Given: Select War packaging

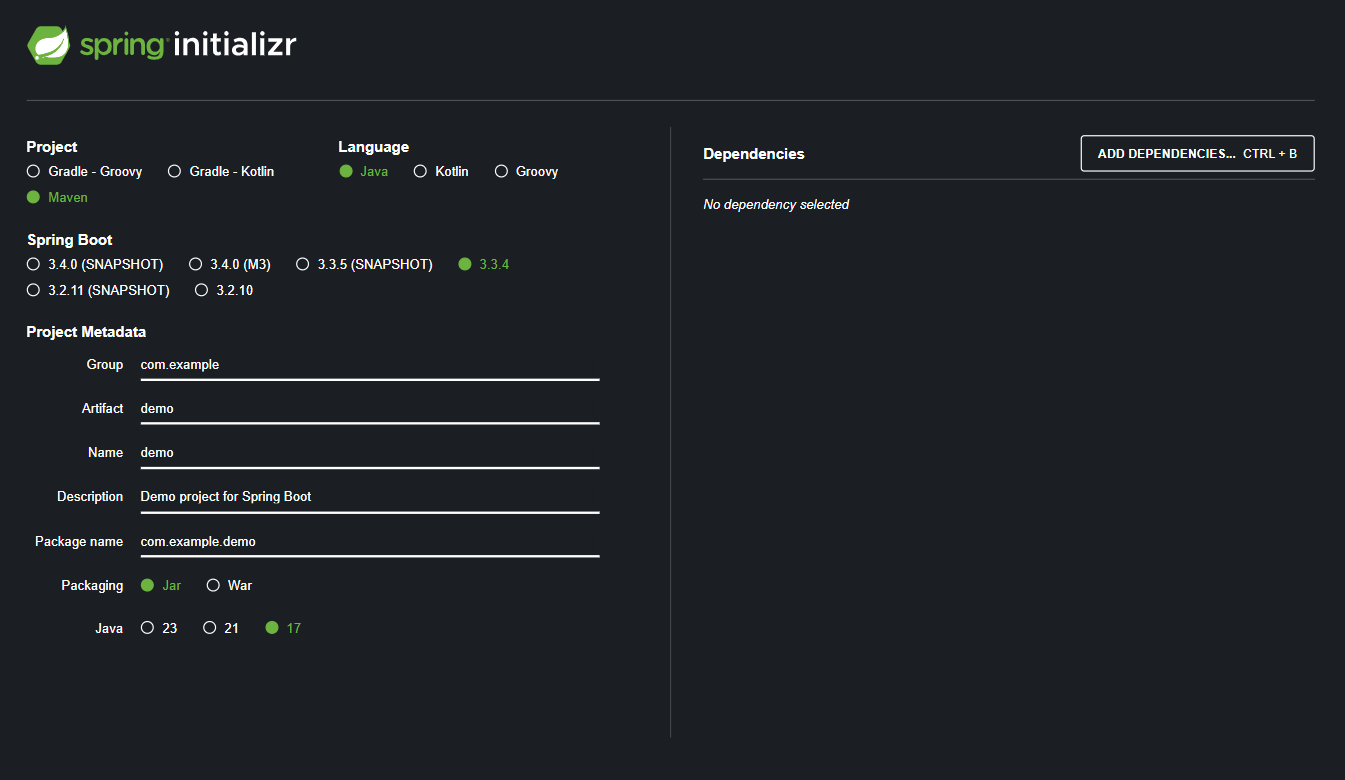Looking at the screenshot, I should coord(229,586).
